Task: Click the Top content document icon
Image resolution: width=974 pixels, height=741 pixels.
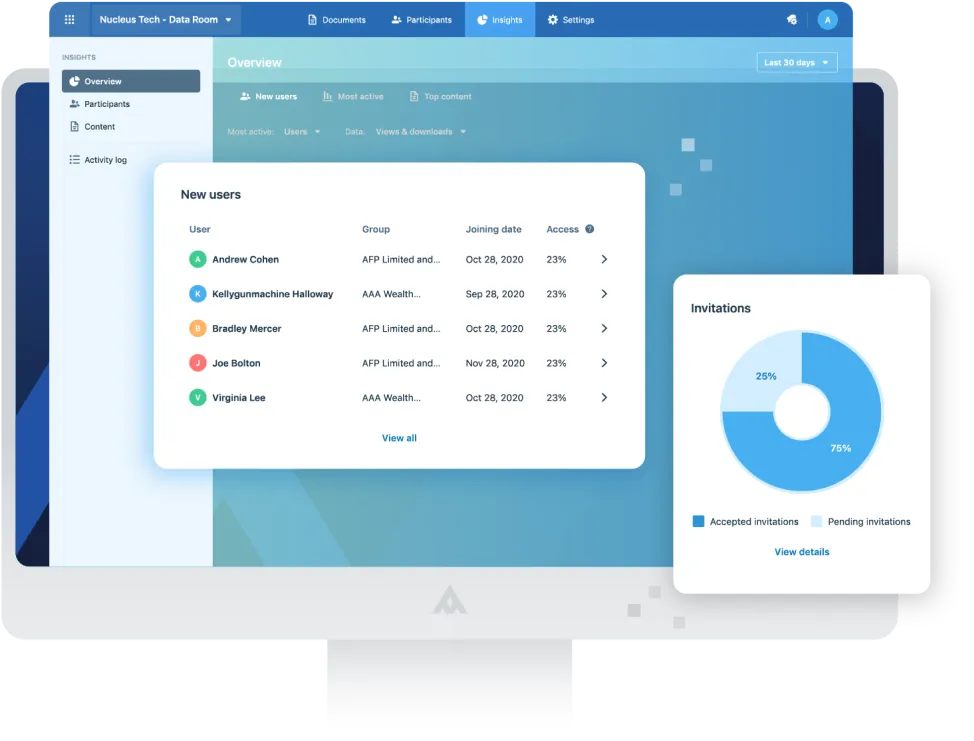Action: (x=414, y=96)
